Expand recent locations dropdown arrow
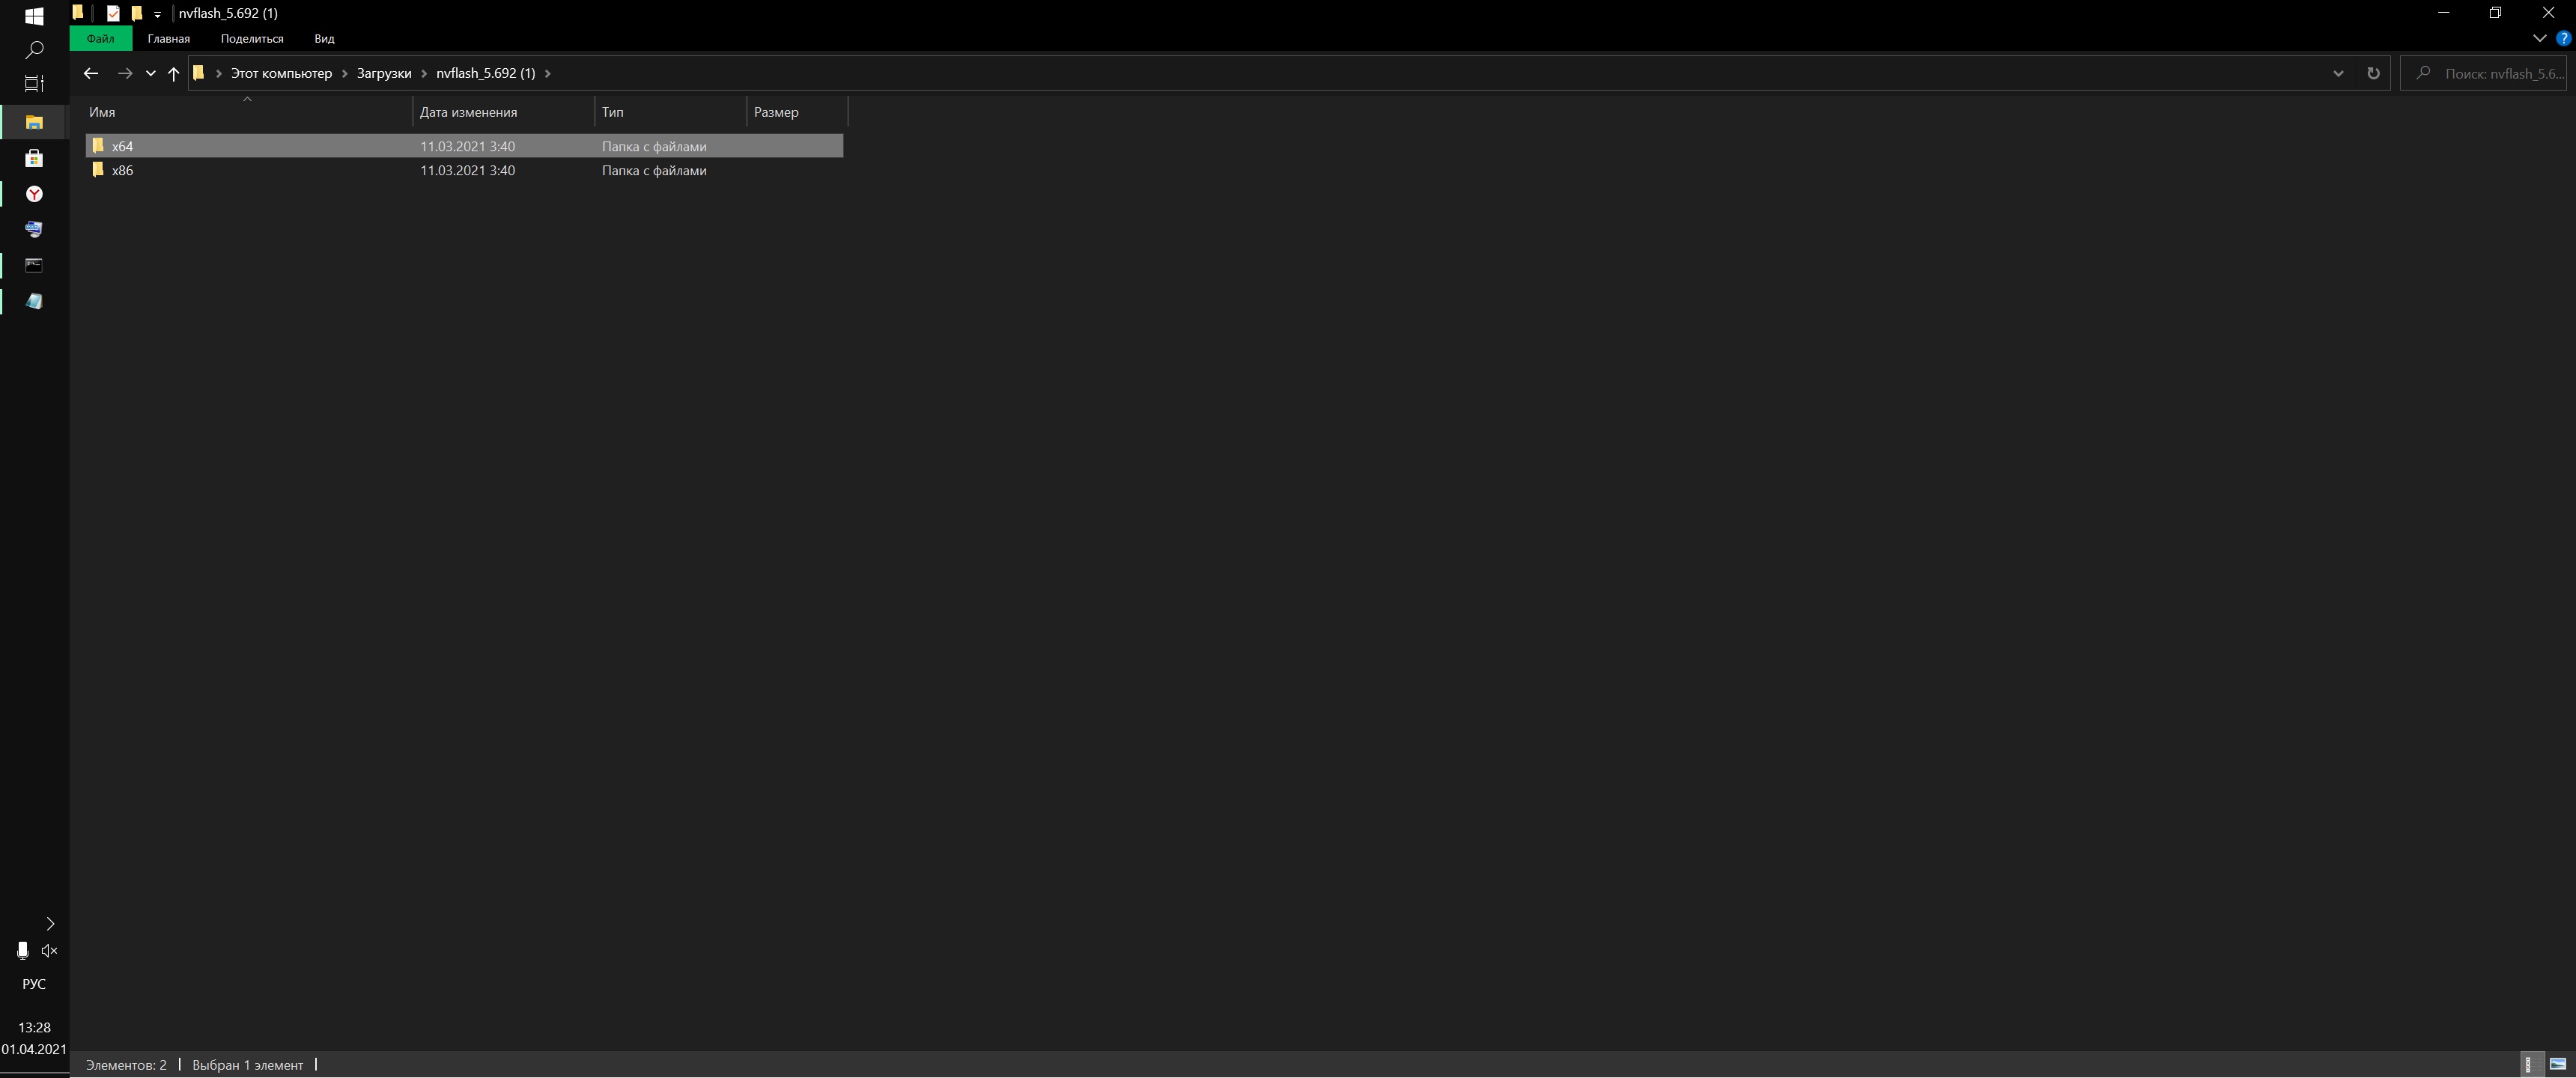 (151, 73)
